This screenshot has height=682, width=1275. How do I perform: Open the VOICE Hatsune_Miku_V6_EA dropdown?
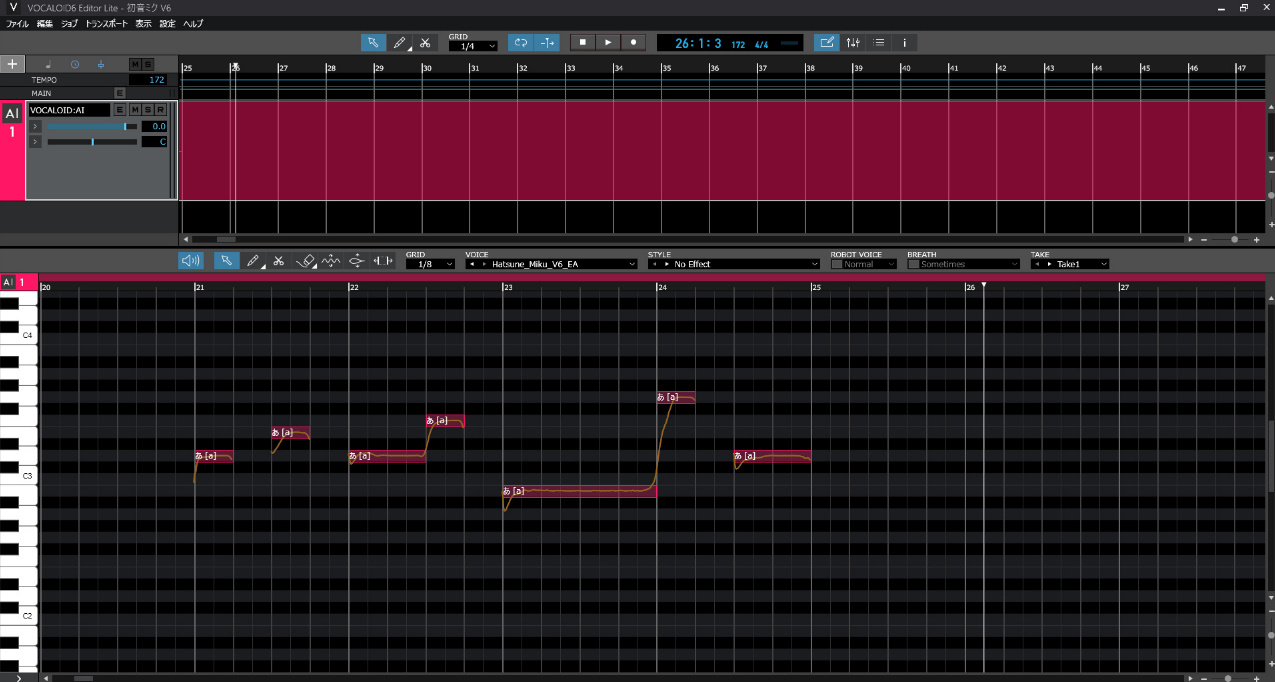(551, 264)
